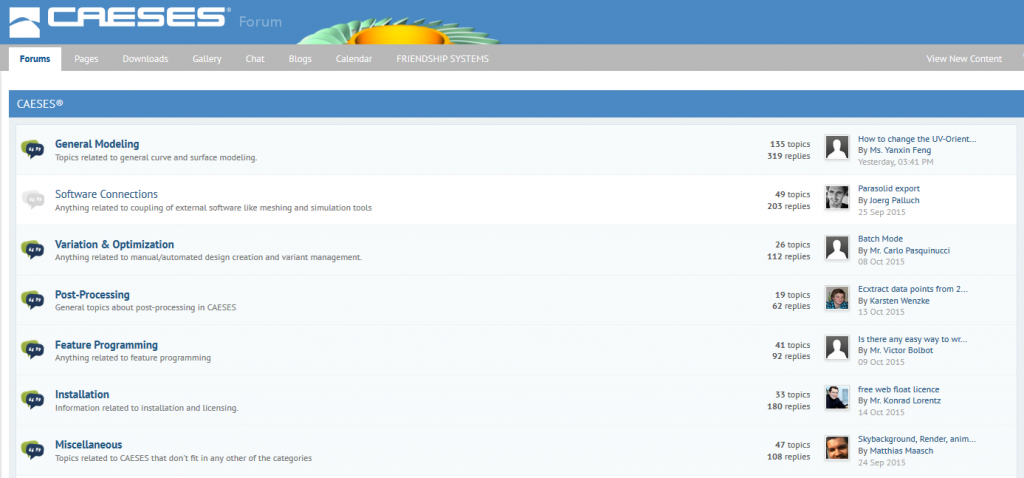
Task: Click the 'Forum' text beside the logo
Action: [x=261, y=22]
